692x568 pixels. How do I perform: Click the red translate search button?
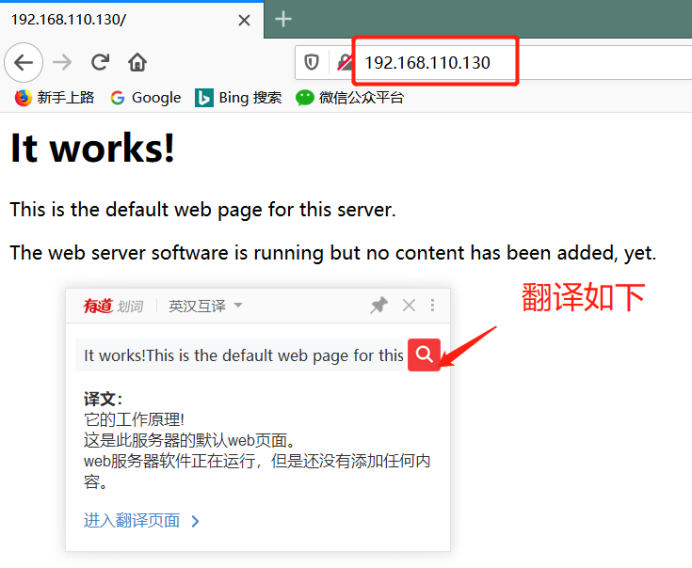[424, 354]
